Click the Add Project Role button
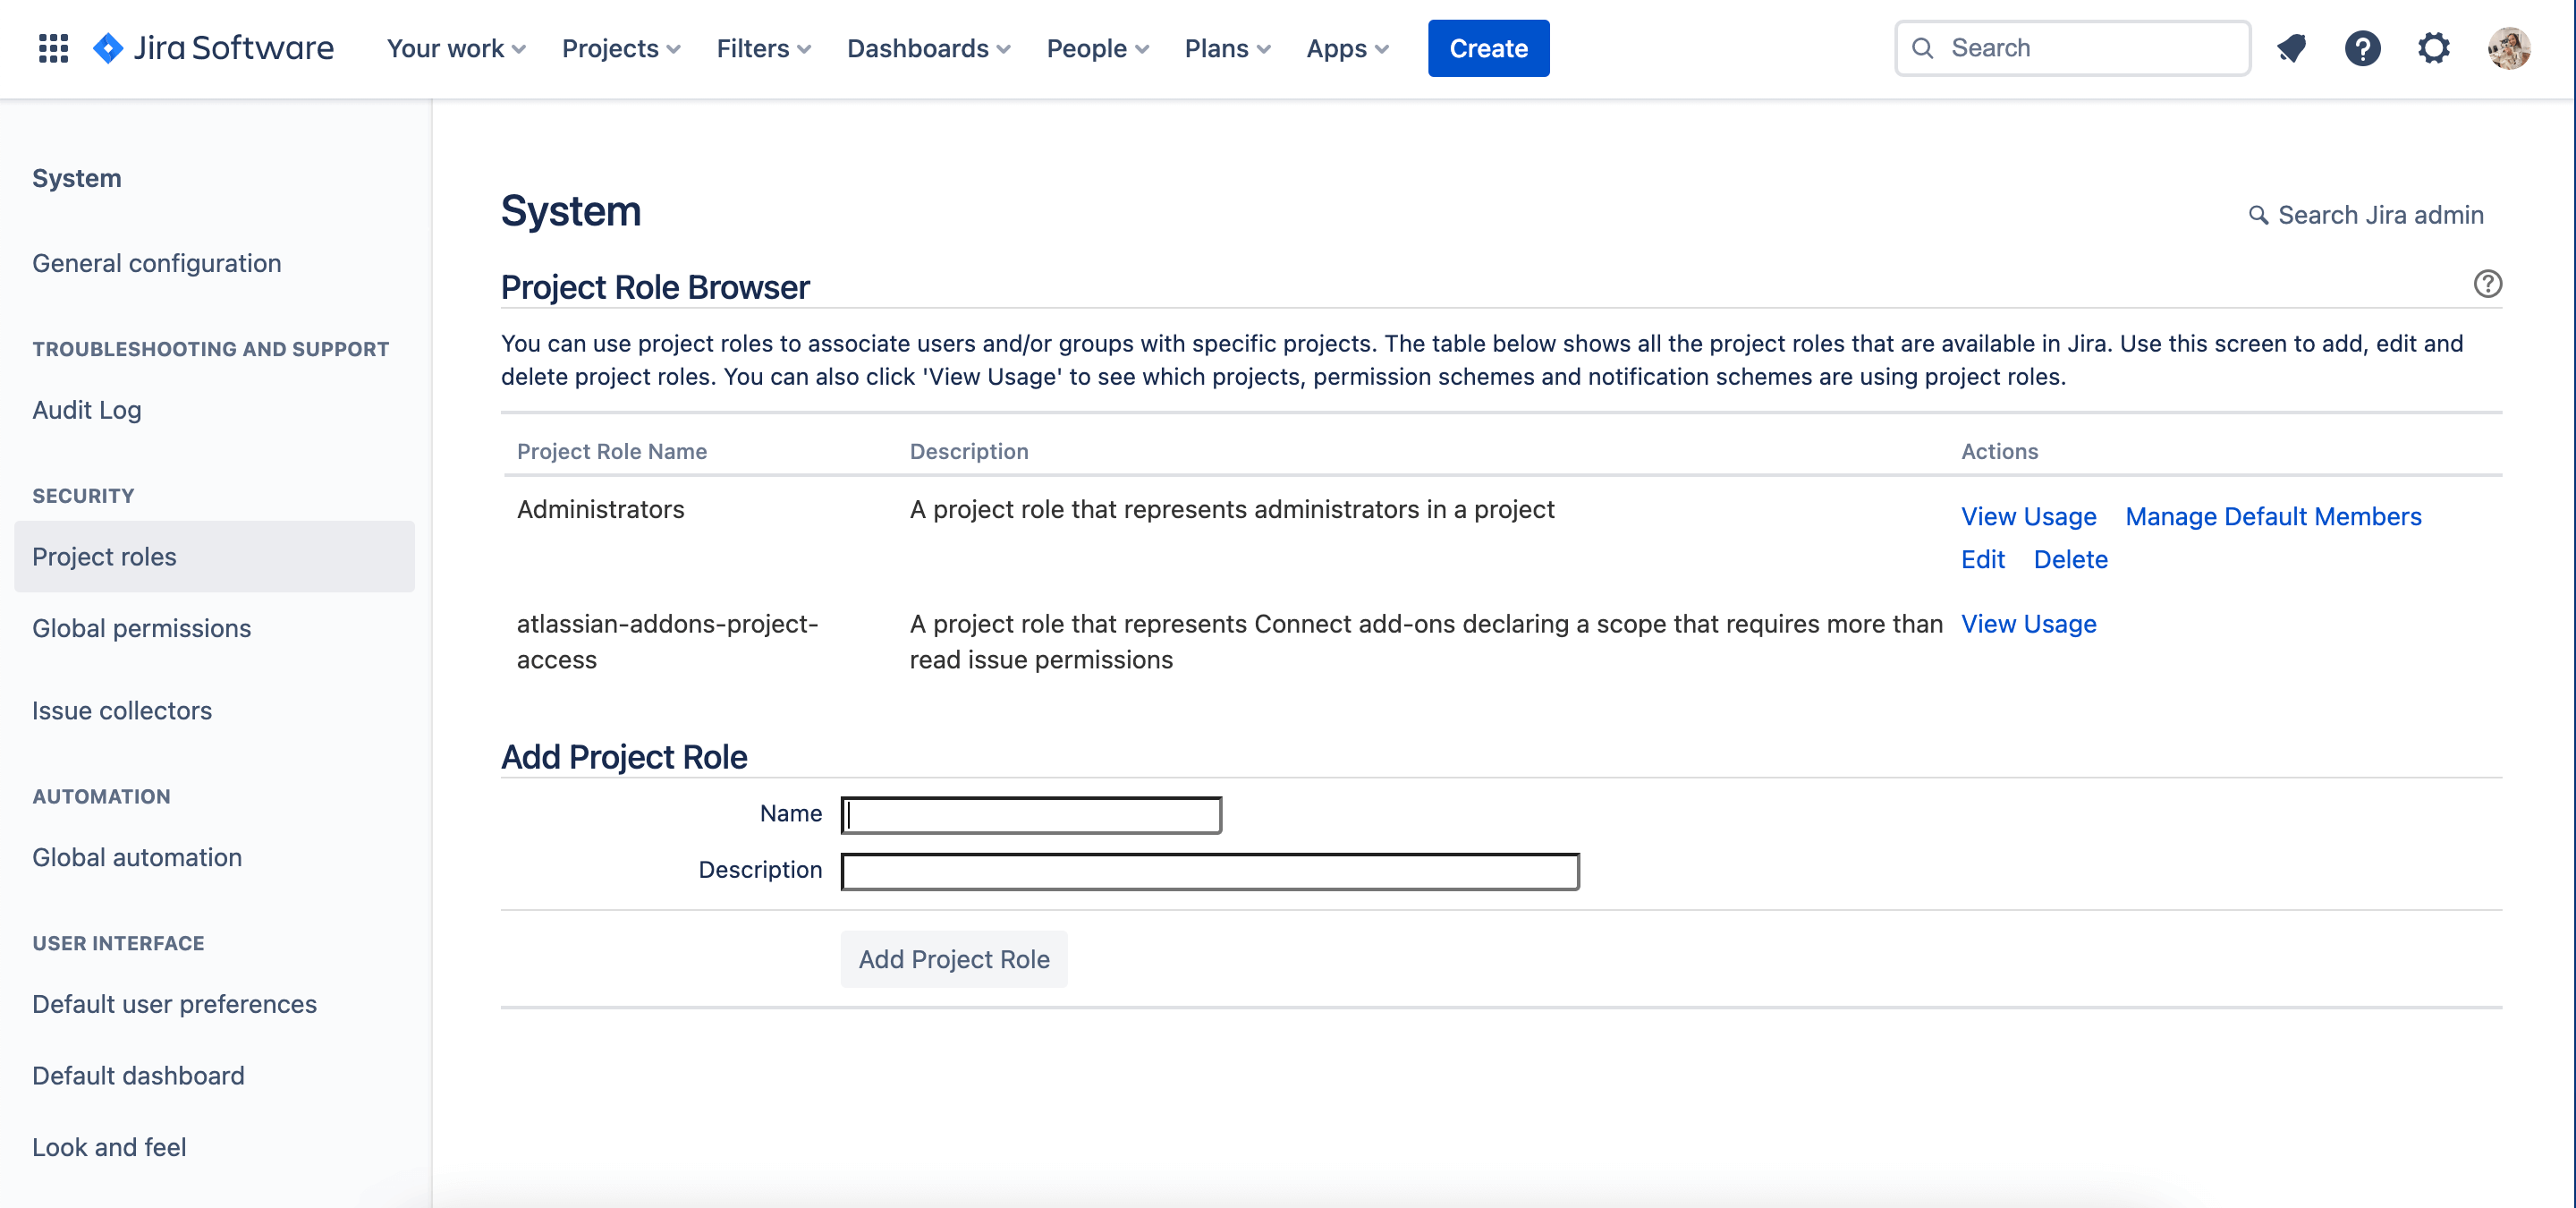 (x=953, y=958)
